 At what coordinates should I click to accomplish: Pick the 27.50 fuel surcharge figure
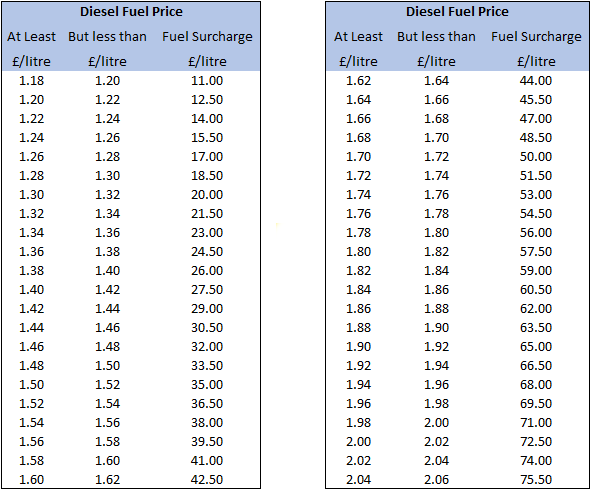click(207, 290)
